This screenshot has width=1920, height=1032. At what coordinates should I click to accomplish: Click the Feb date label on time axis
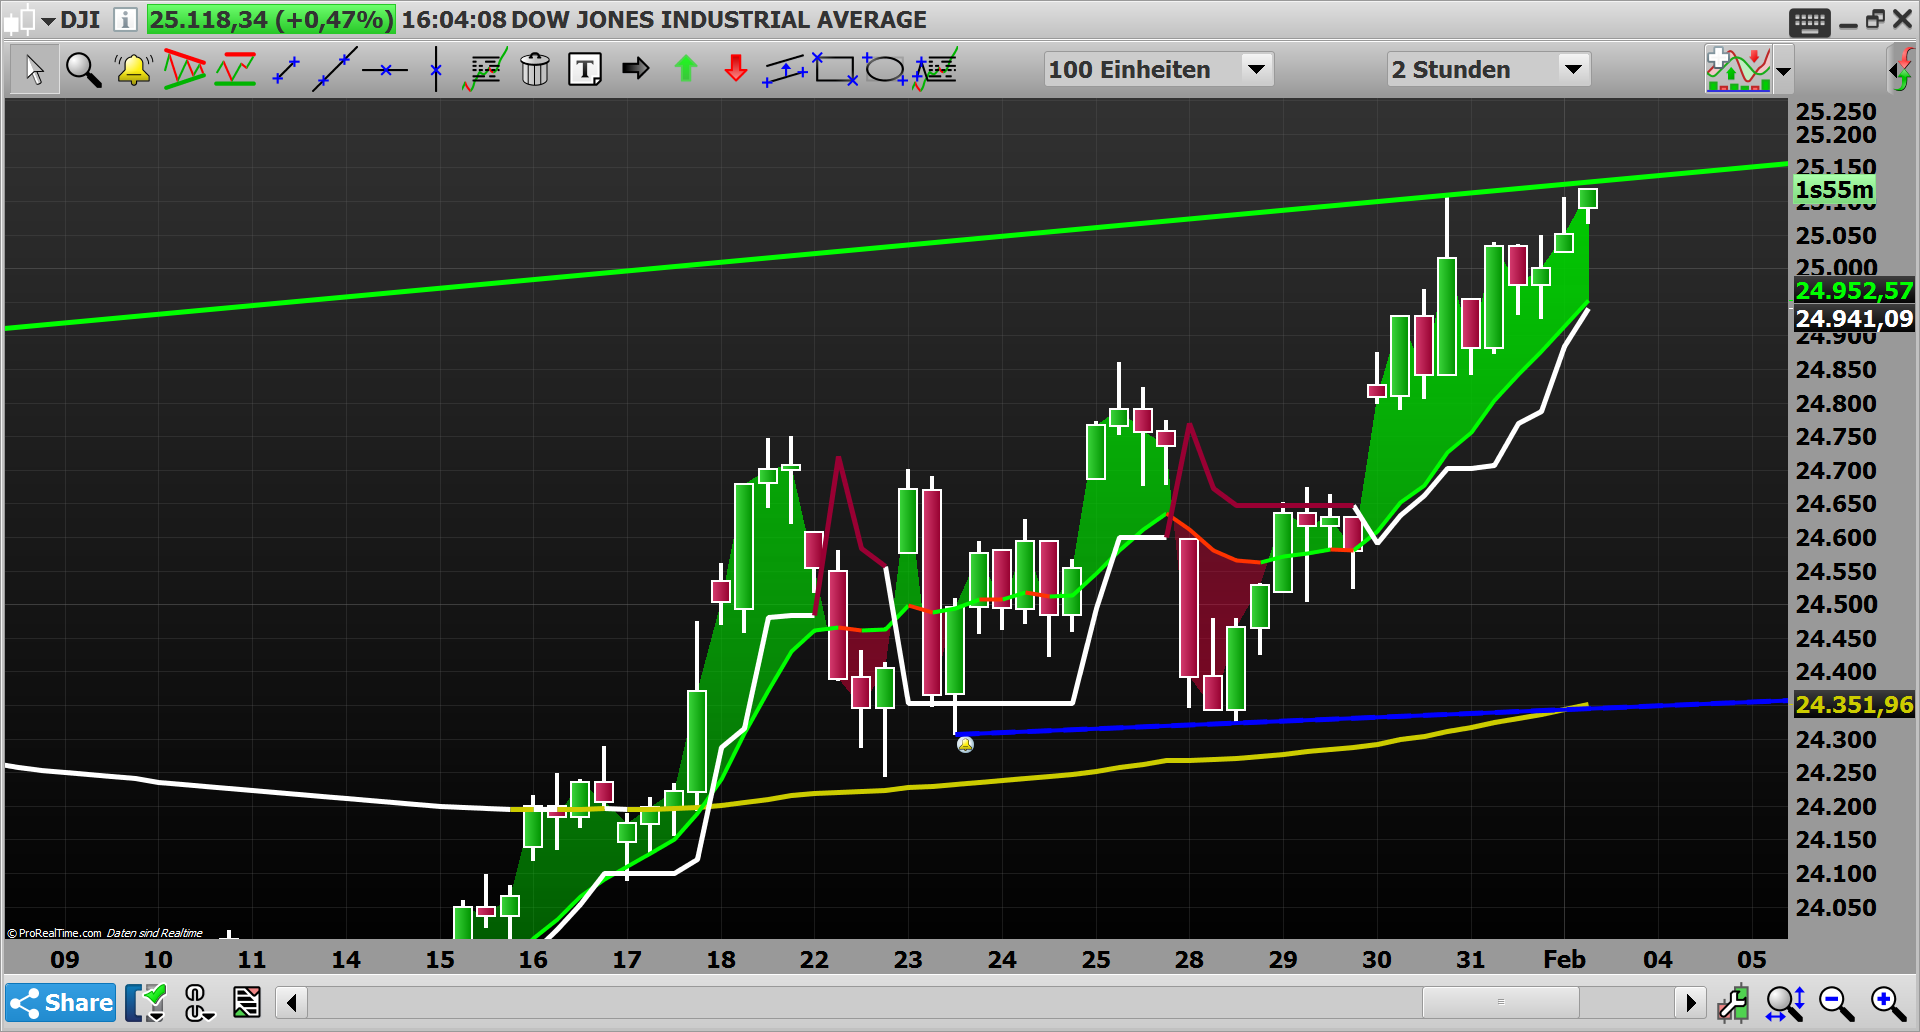(1564, 960)
